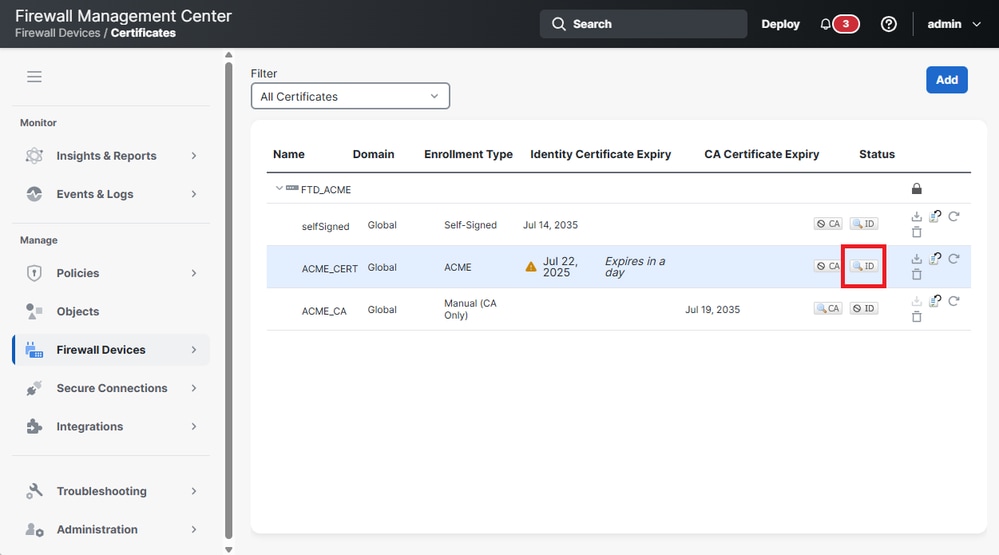Click the Add certificate button
The image size is (999, 555).
946,80
